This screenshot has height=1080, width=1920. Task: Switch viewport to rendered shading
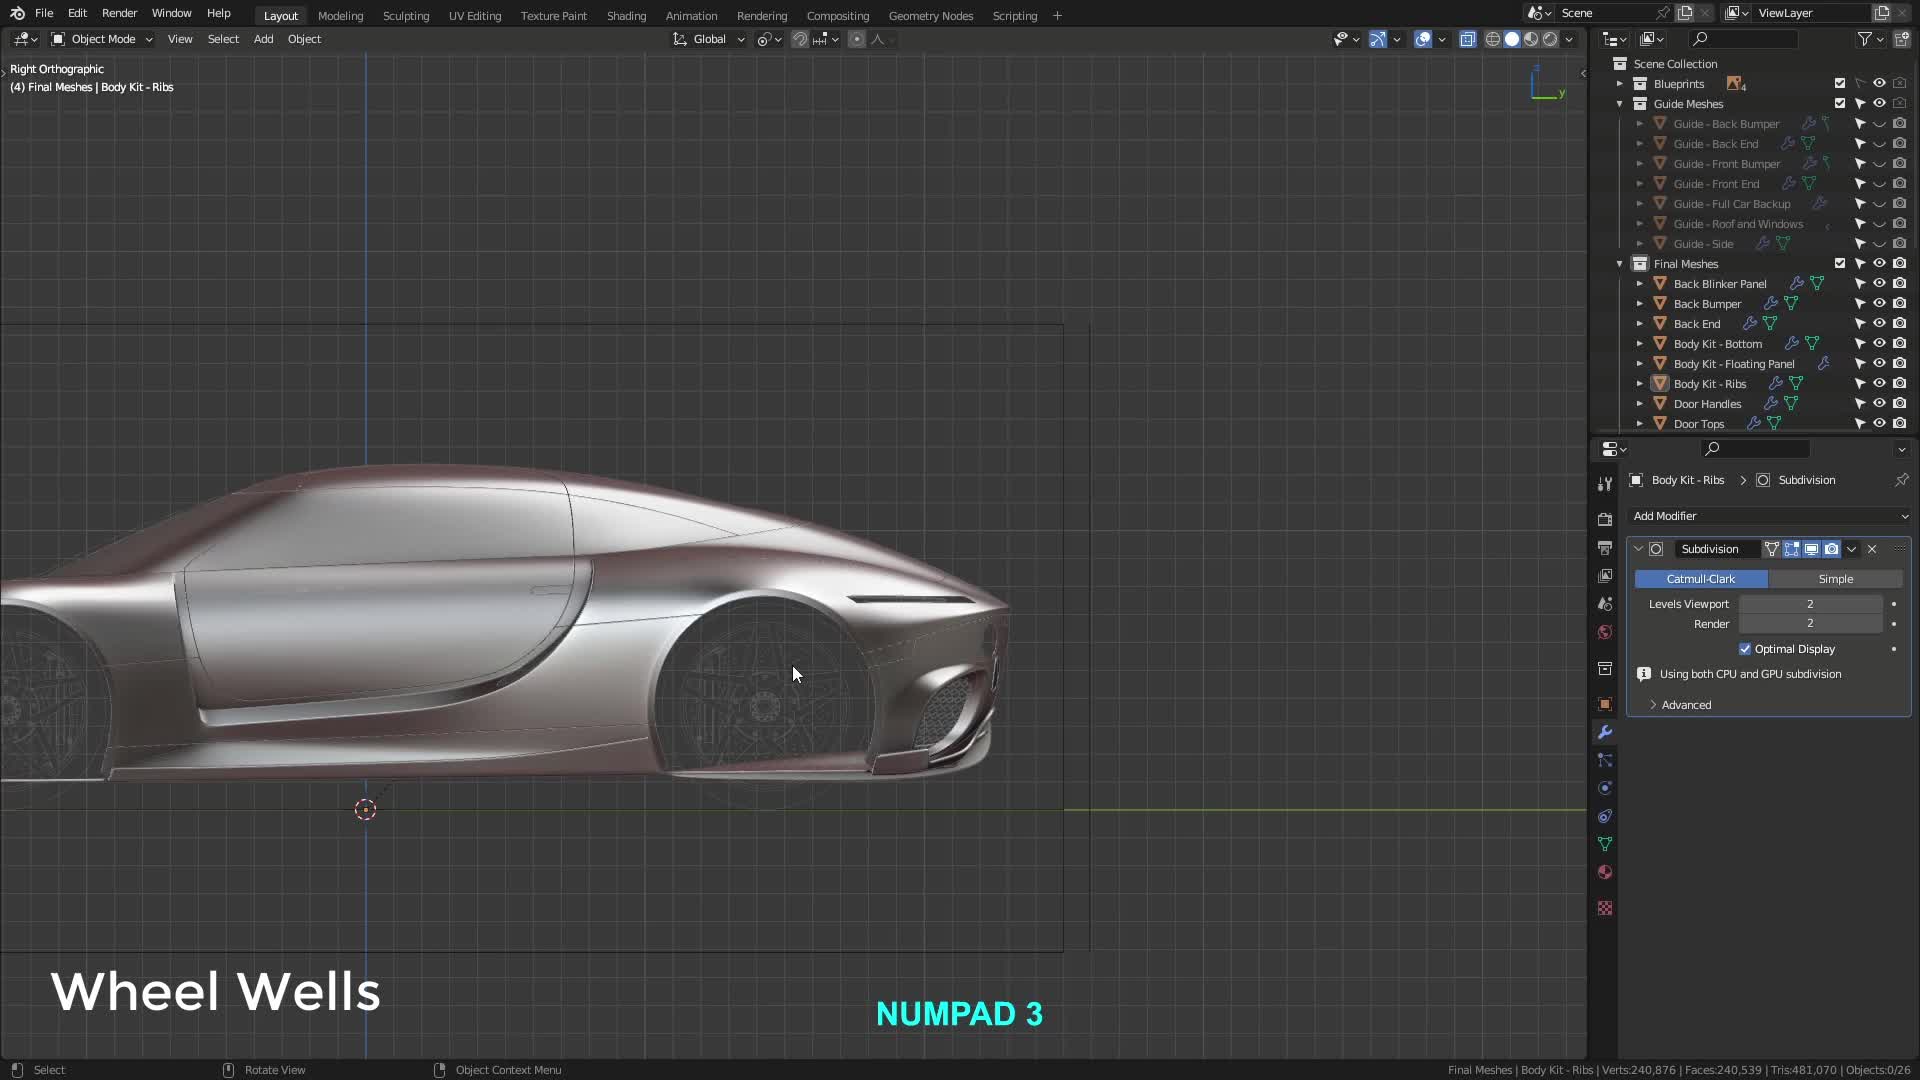1550,39
